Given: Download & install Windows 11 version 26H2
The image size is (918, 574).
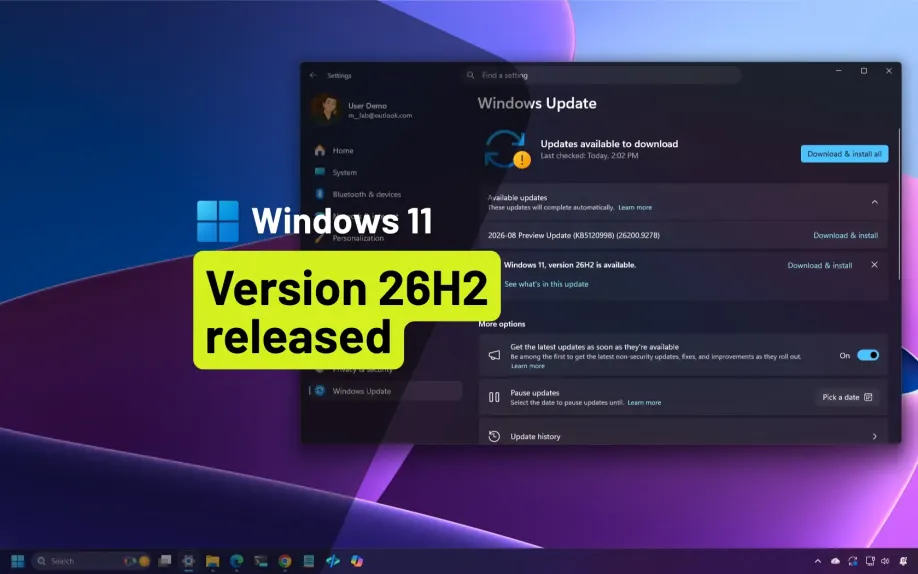Looking at the screenshot, I should (820, 265).
